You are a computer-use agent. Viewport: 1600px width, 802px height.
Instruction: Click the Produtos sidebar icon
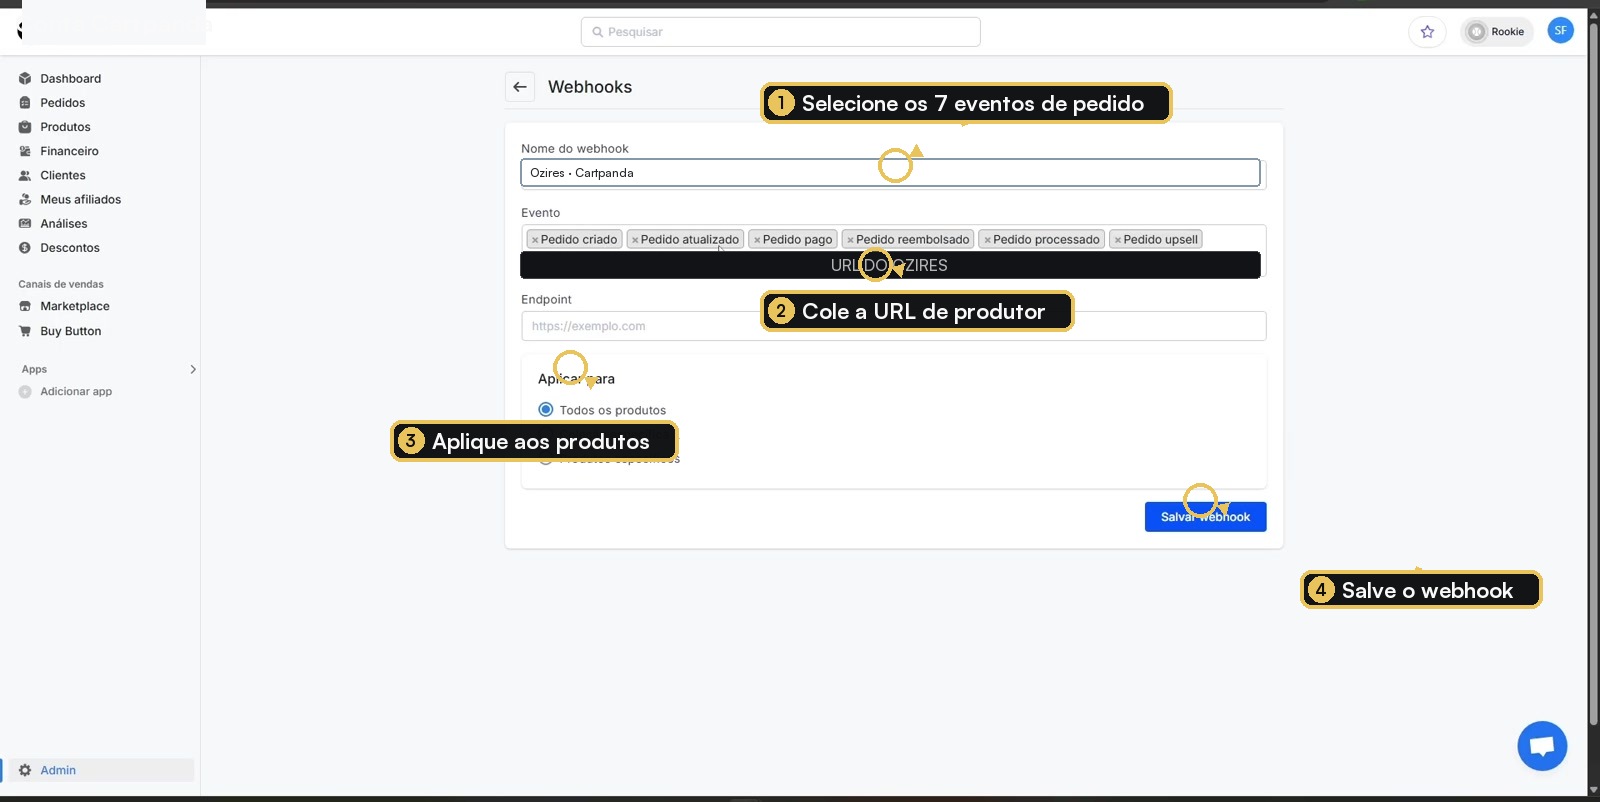coord(25,127)
